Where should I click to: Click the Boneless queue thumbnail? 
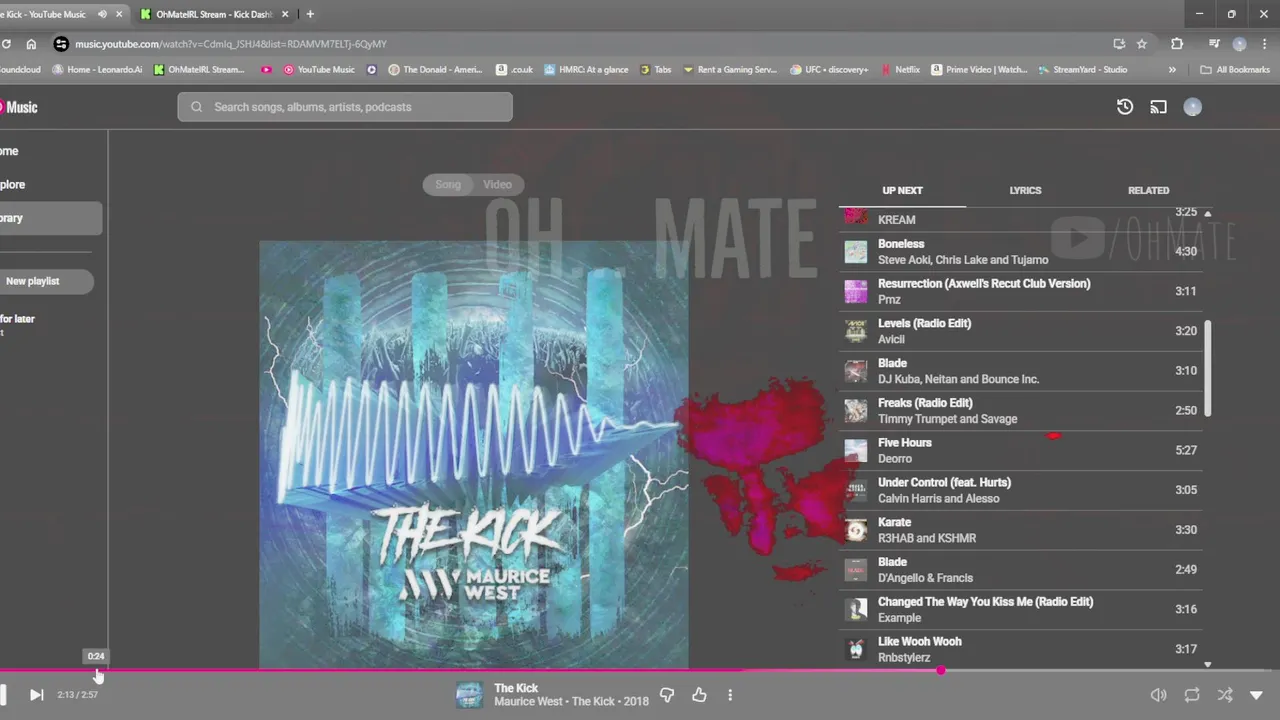point(856,251)
